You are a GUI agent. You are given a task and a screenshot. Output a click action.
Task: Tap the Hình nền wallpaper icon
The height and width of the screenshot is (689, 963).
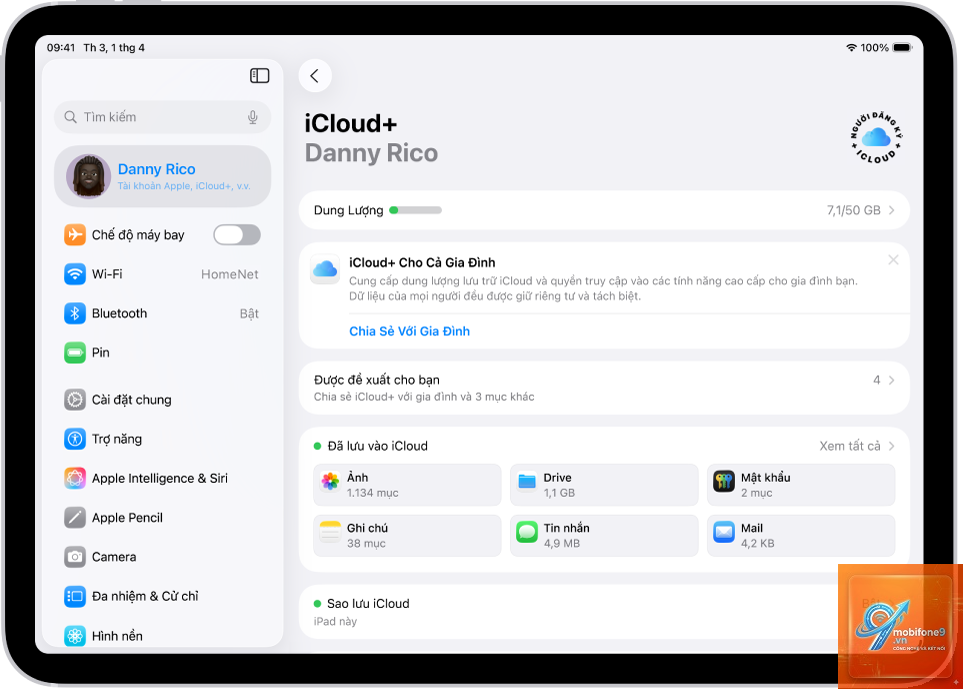click(75, 636)
